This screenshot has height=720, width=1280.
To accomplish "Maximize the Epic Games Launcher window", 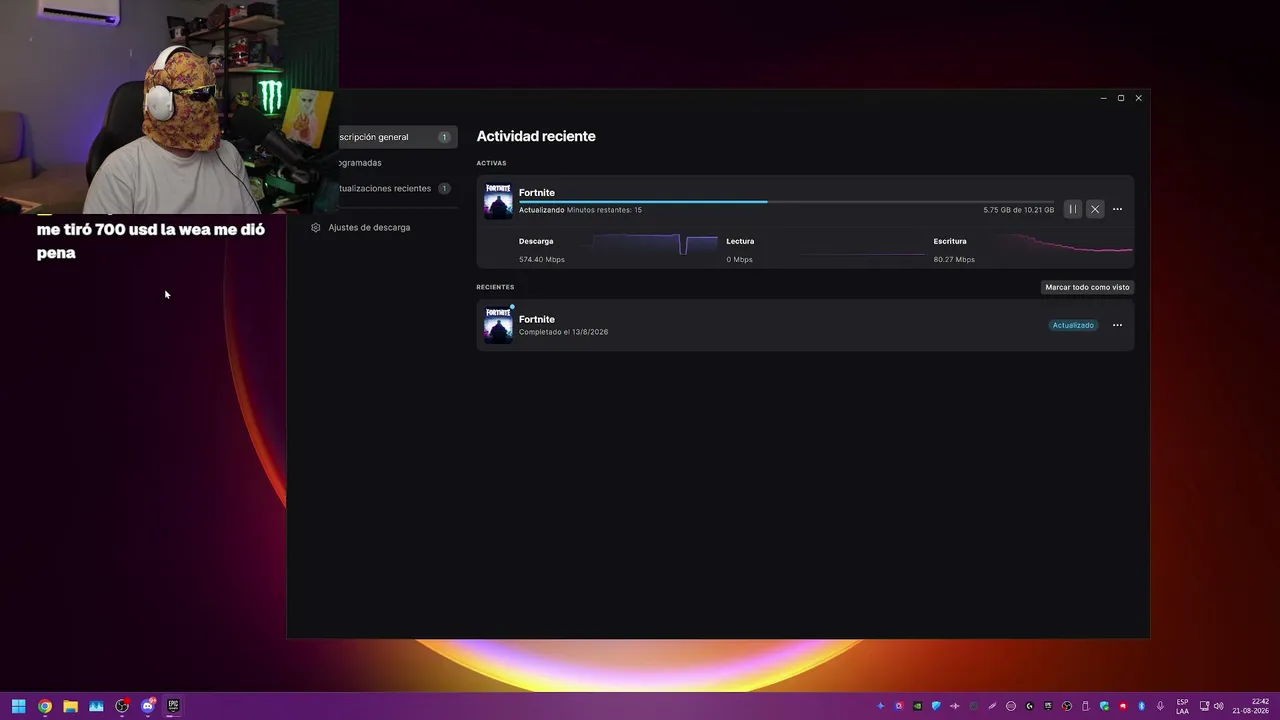I will pyautogui.click(x=1121, y=98).
